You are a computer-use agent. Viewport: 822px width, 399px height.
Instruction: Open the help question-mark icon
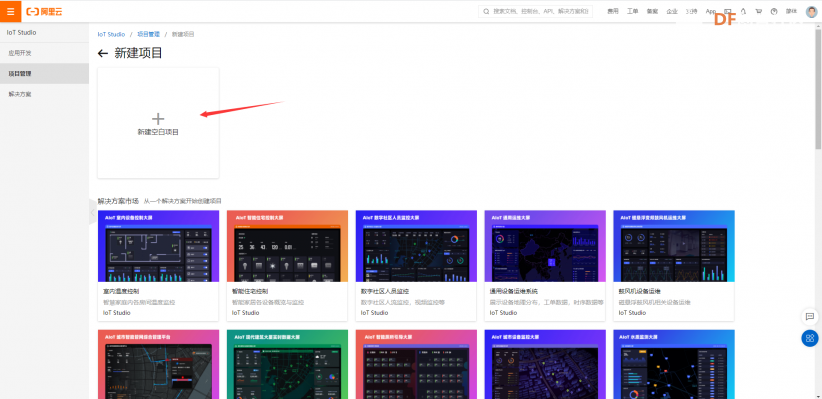(774, 12)
